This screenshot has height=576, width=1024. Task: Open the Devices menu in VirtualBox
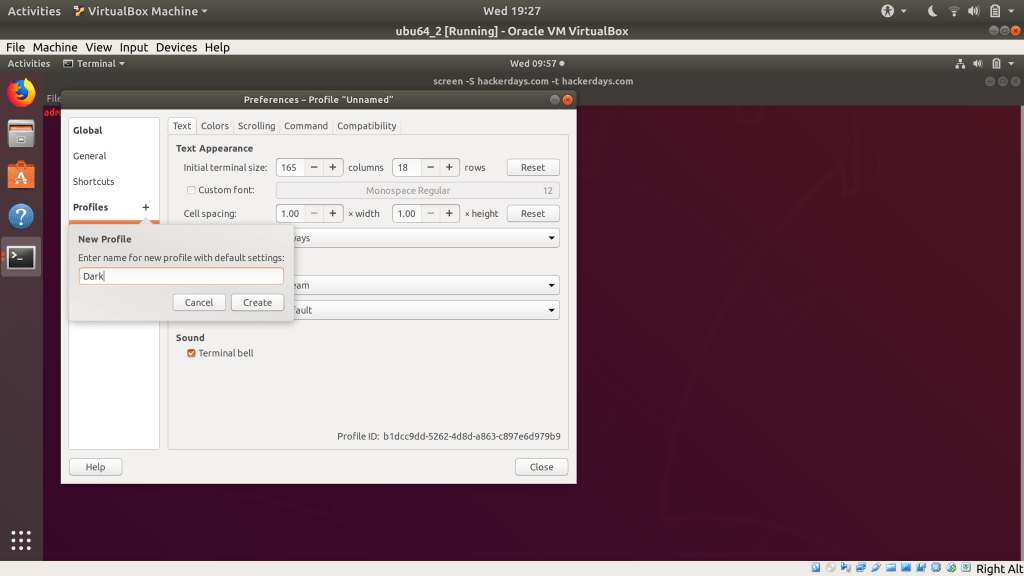[176, 47]
